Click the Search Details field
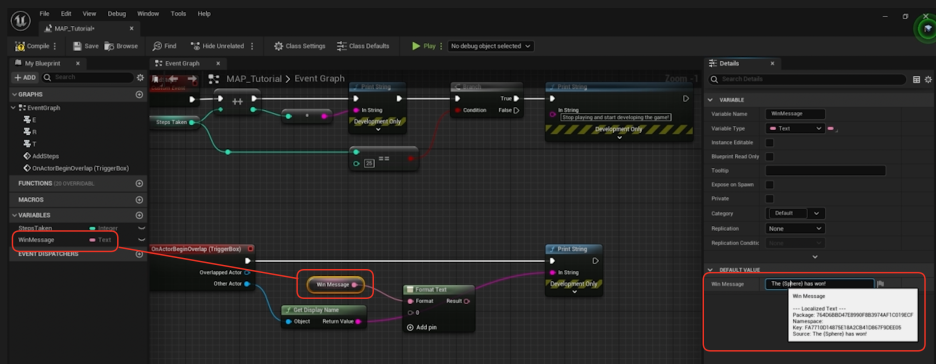936x364 pixels. (x=807, y=79)
